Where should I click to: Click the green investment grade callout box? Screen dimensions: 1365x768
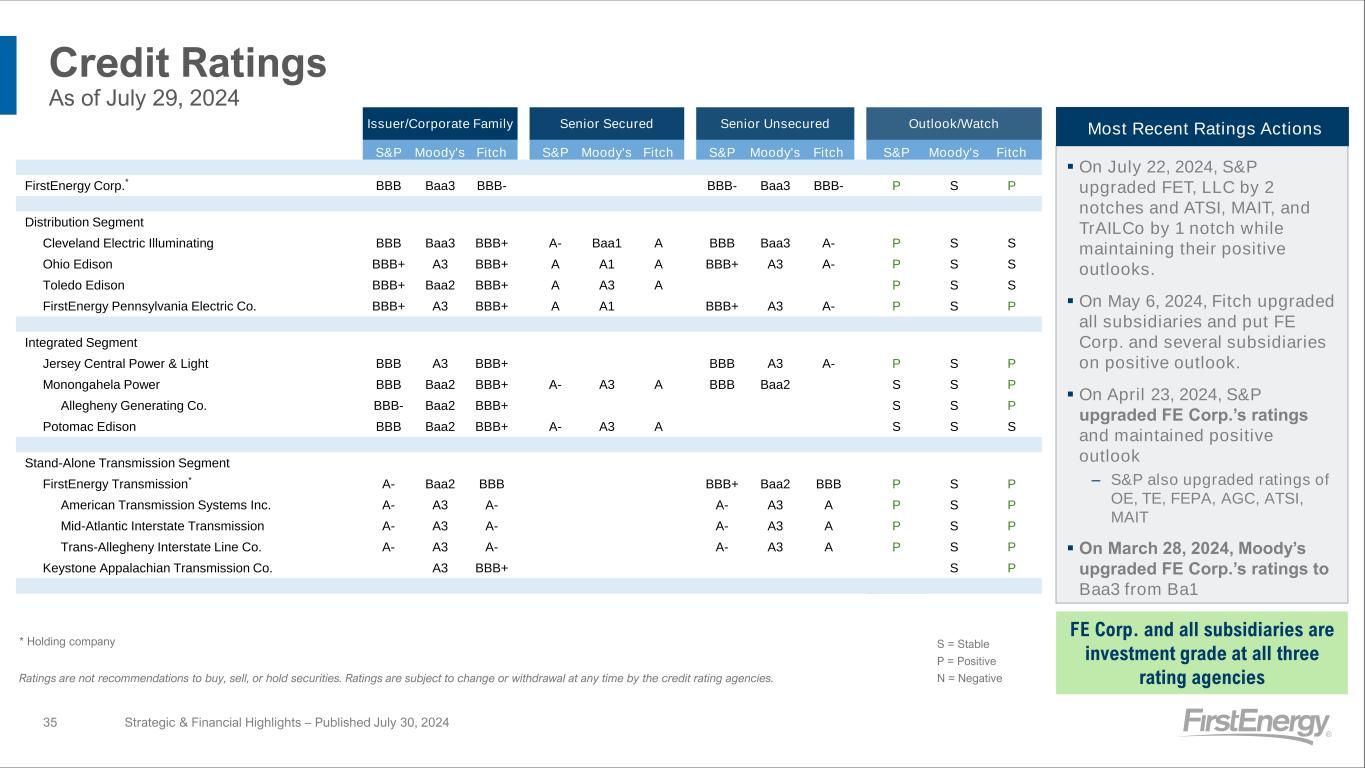point(1201,654)
